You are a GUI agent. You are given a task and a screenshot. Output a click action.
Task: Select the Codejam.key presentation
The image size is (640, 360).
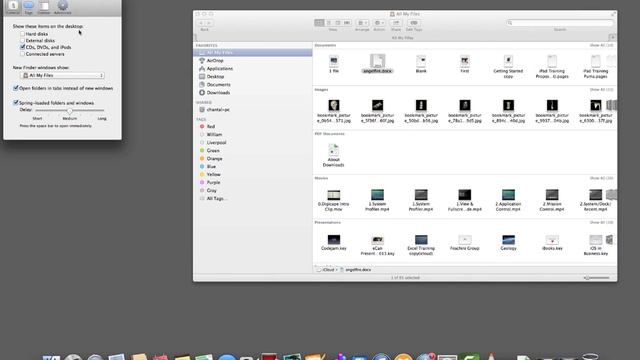(333, 242)
